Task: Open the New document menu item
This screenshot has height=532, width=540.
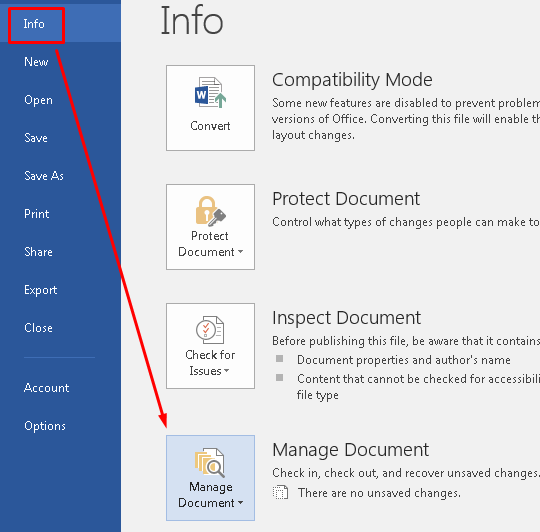Action: click(36, 62)
